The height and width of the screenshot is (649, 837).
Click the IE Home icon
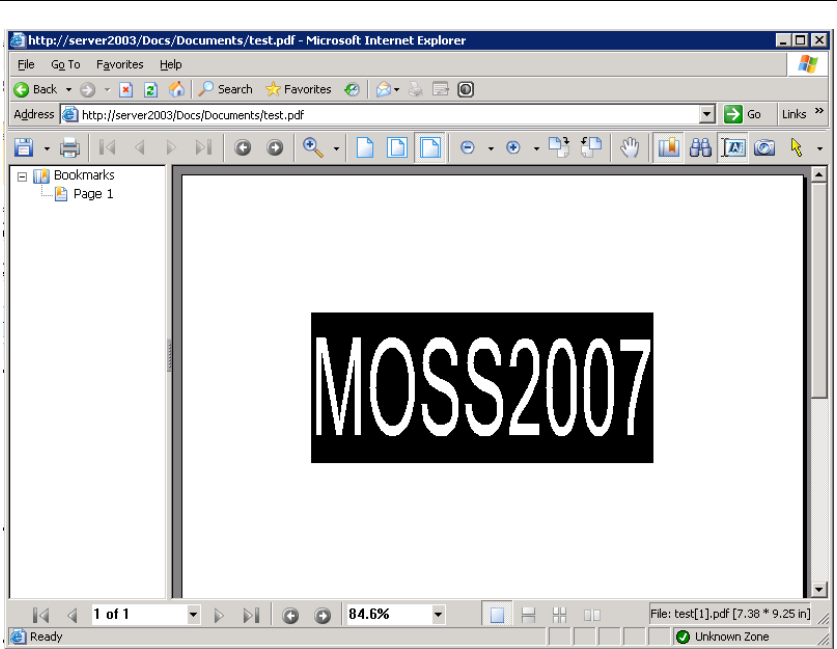(176, 89)
